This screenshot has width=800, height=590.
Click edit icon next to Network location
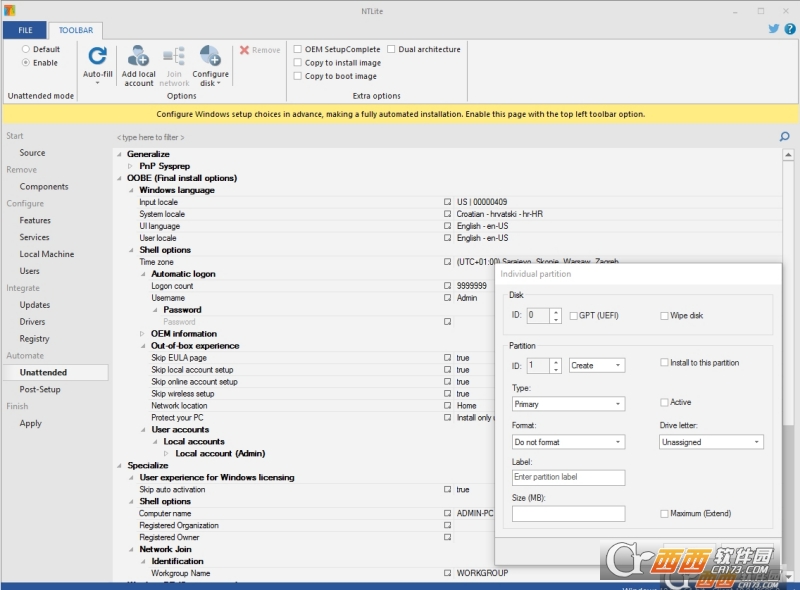tap(447, 406)
